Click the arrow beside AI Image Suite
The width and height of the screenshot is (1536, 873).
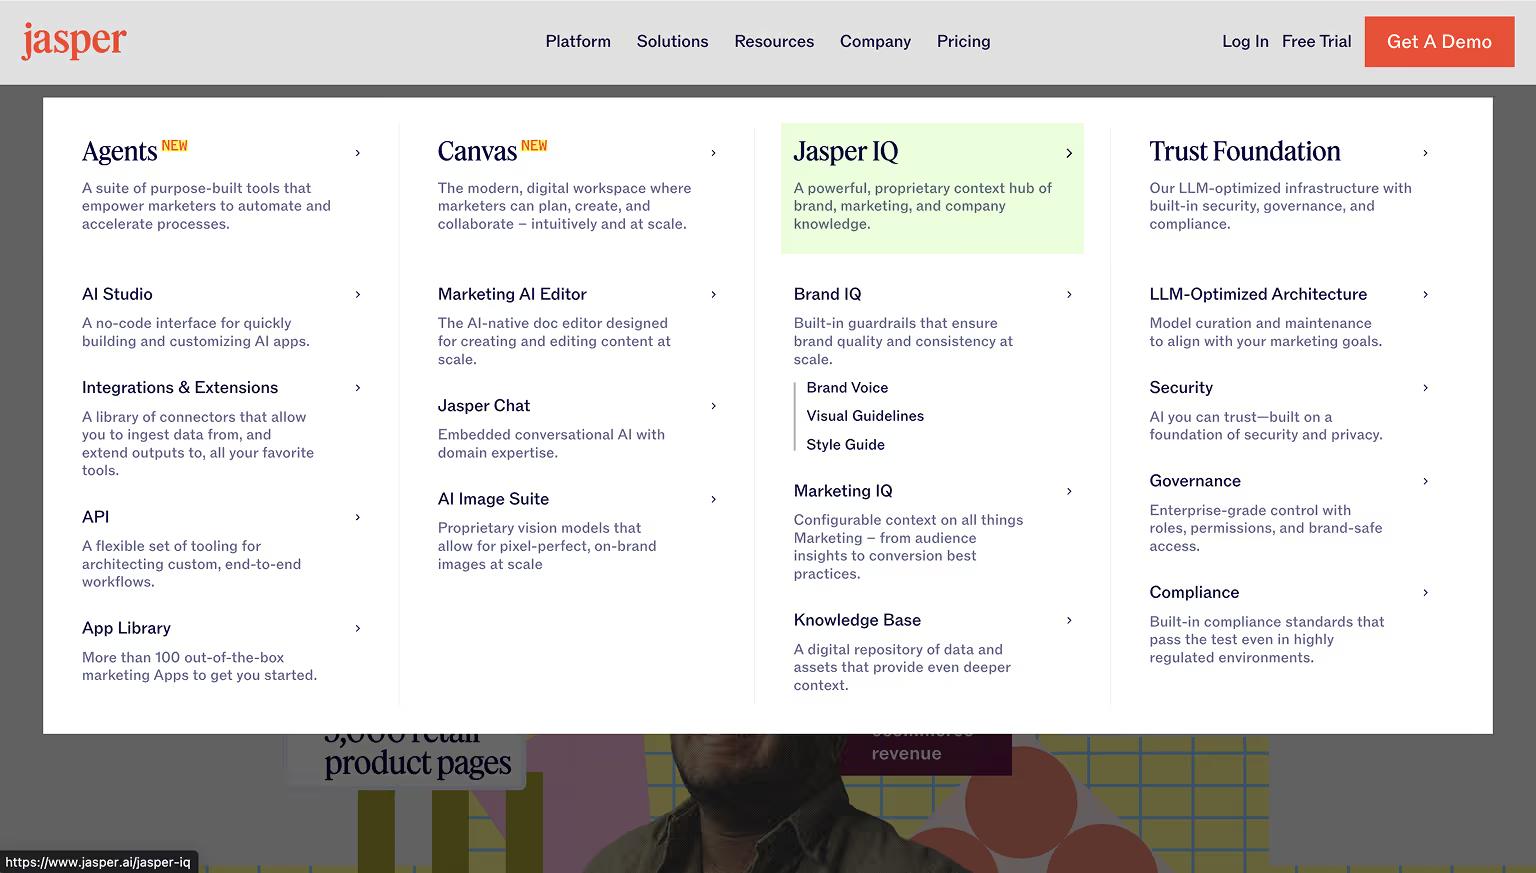pos(713,499)
